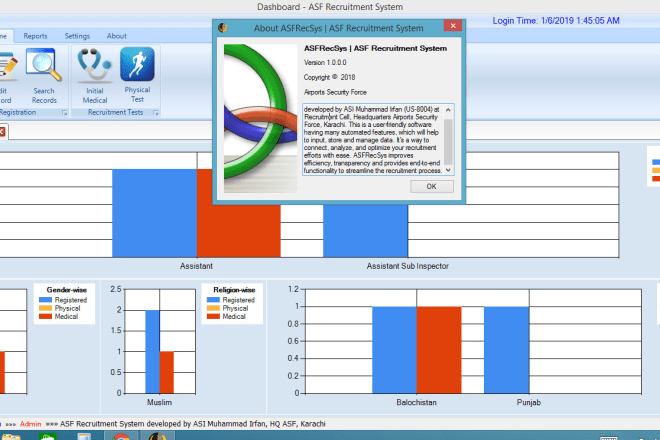Expand Recruitment Tests group launcher
660x440 pixels.
[156, 113]
